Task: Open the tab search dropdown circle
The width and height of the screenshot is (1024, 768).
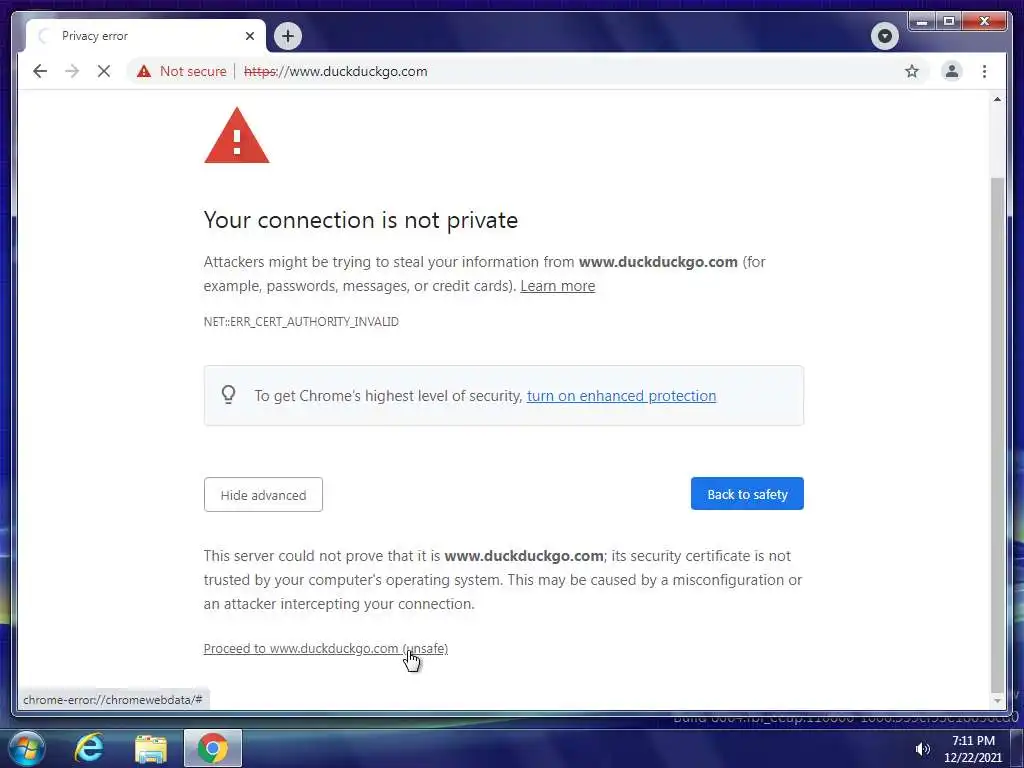Action: pyautogui.click(x=884, y=36)
